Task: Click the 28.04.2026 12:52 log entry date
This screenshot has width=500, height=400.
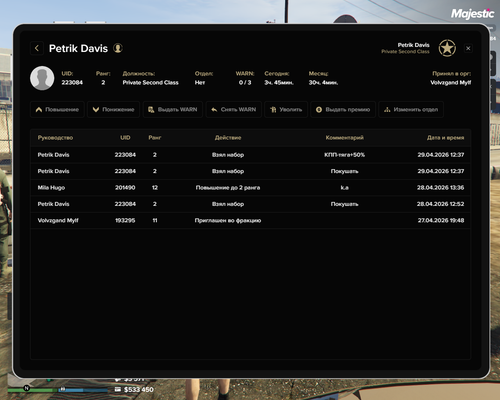Action: coord(440,204)
